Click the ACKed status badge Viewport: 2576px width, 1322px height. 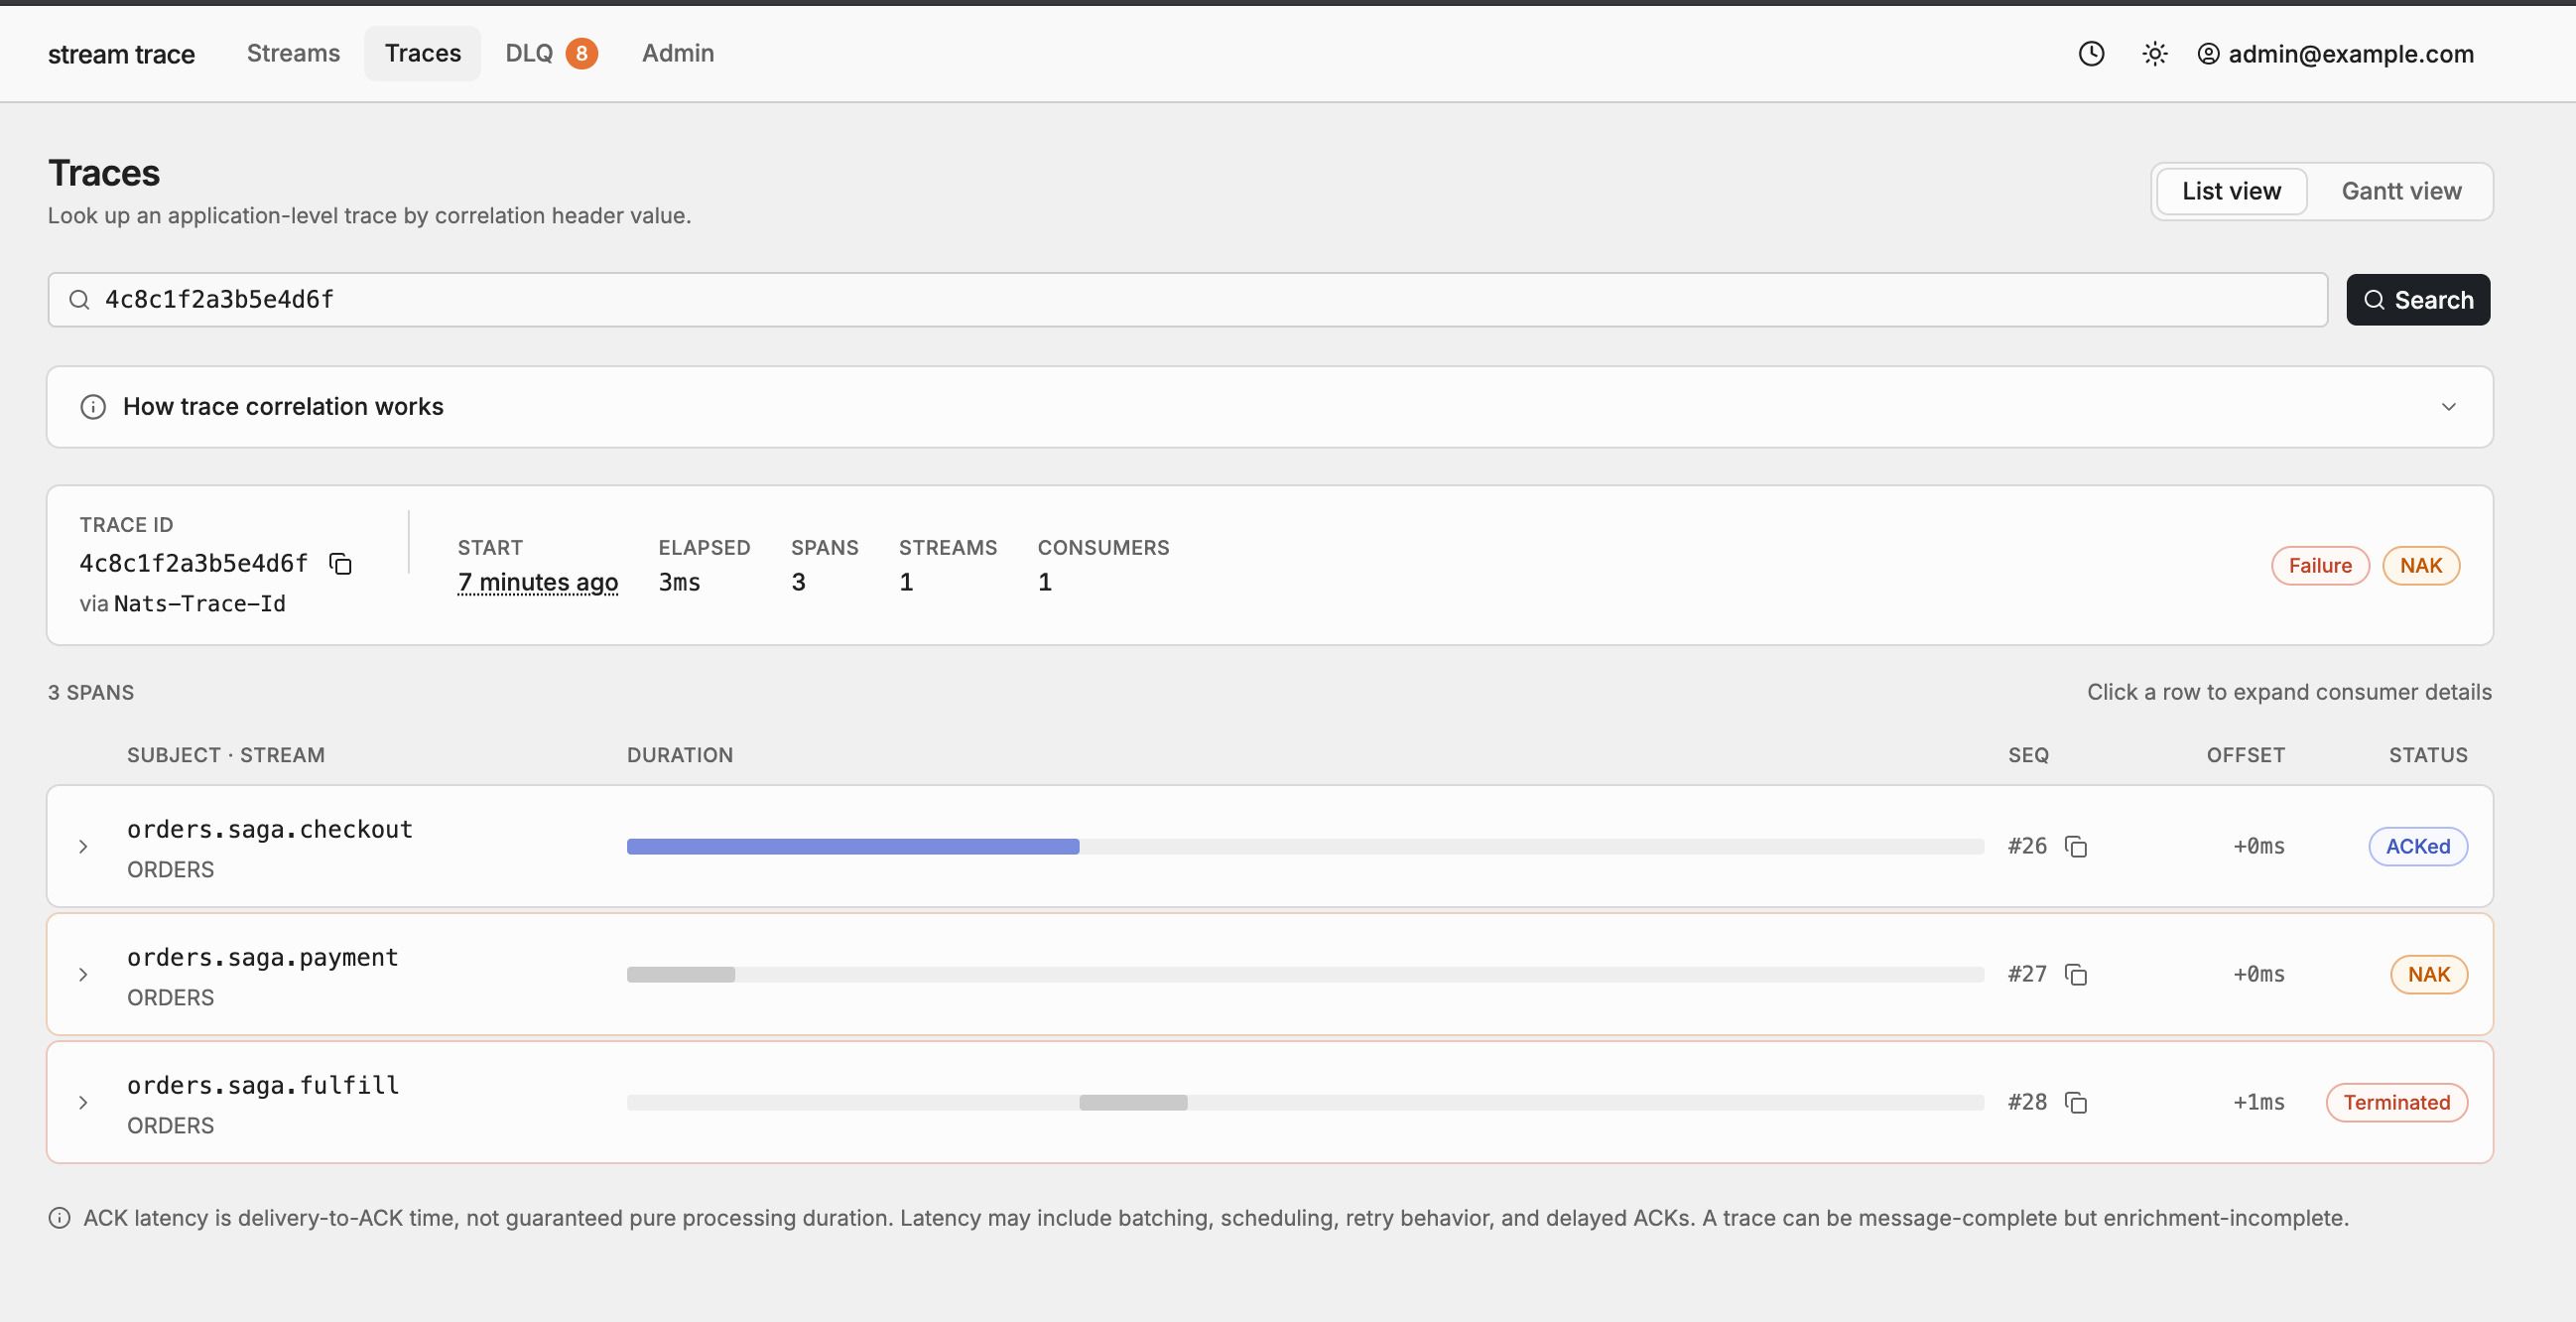click(2418, 847)
